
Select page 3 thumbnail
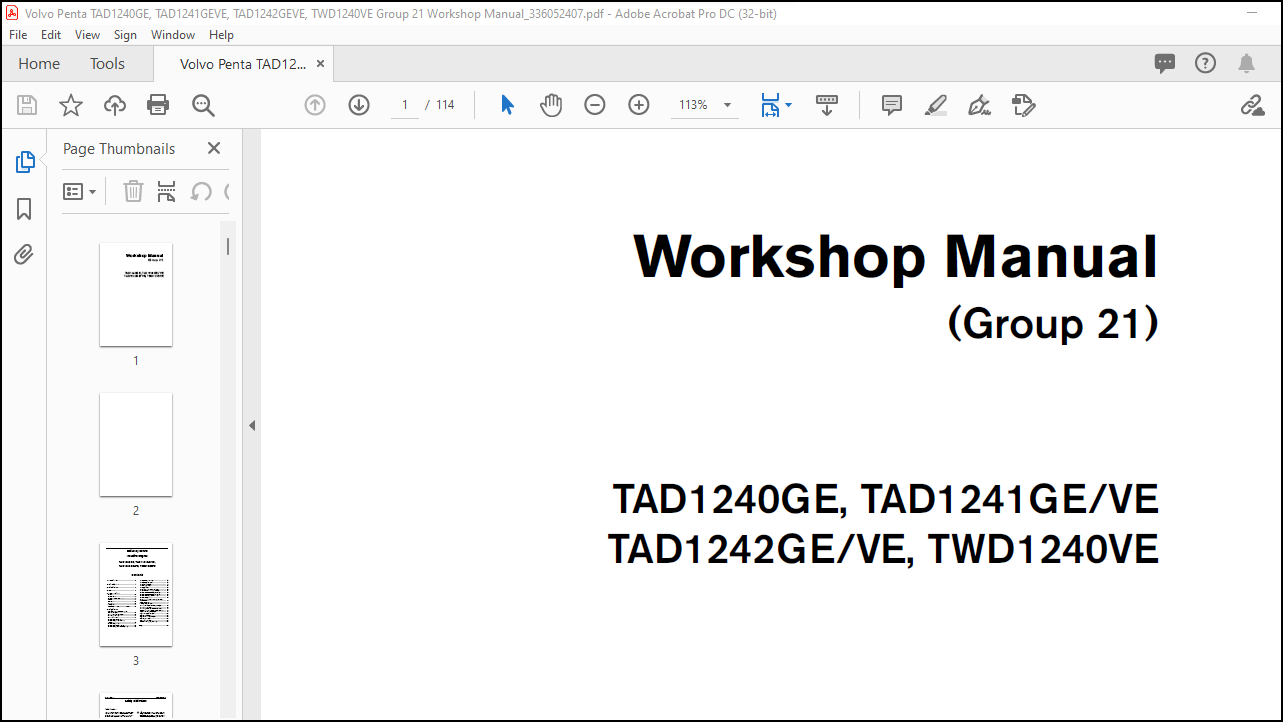coord(136,594)
